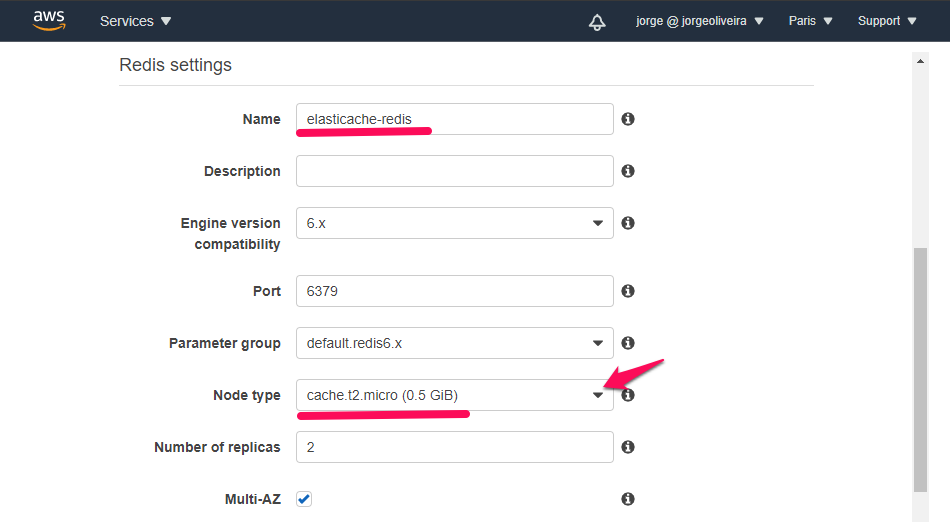
Task: Focus the Description text field
Action: coord(454,171)
